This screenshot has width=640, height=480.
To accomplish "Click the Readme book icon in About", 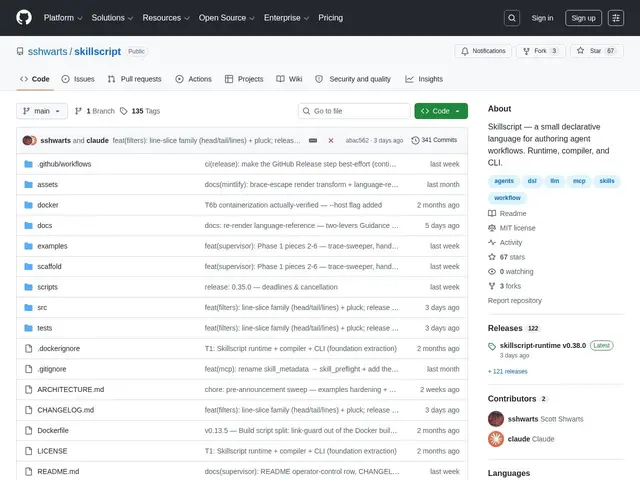I will tap(492, 213).
